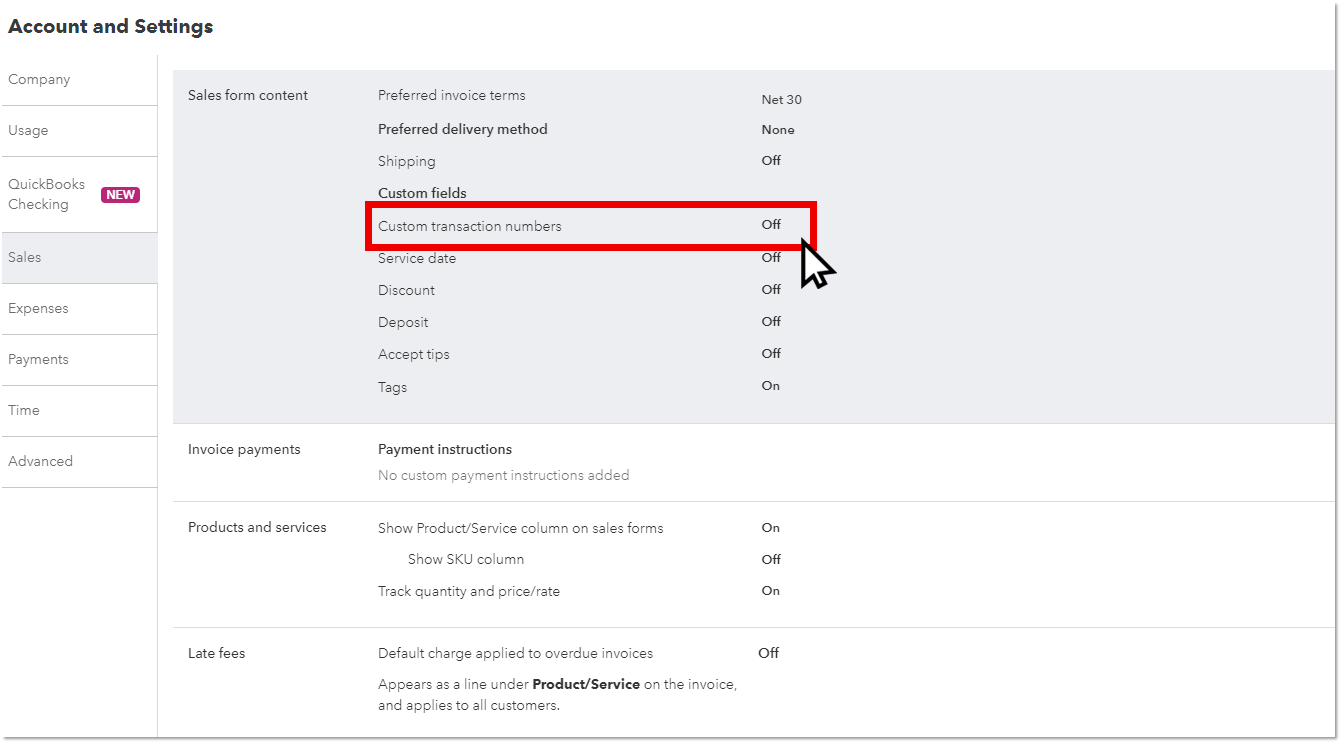Open the Company settings tab

(40, 80)
